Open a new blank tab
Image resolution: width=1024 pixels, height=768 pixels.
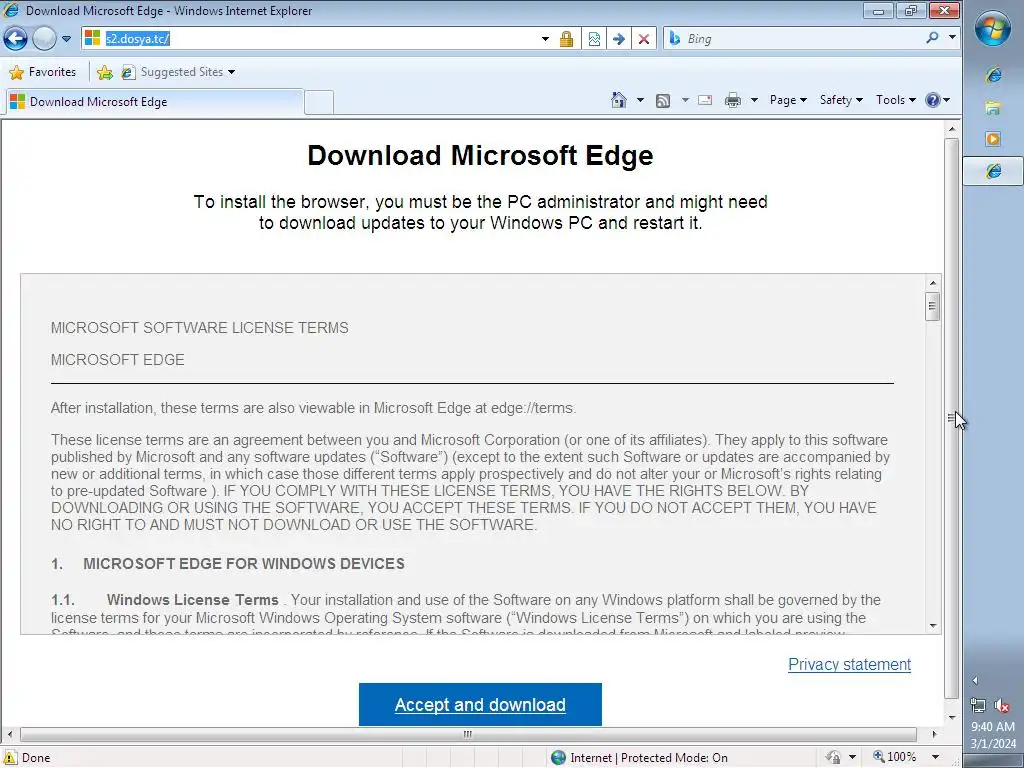pyautogui.click(x=319, y=103)
